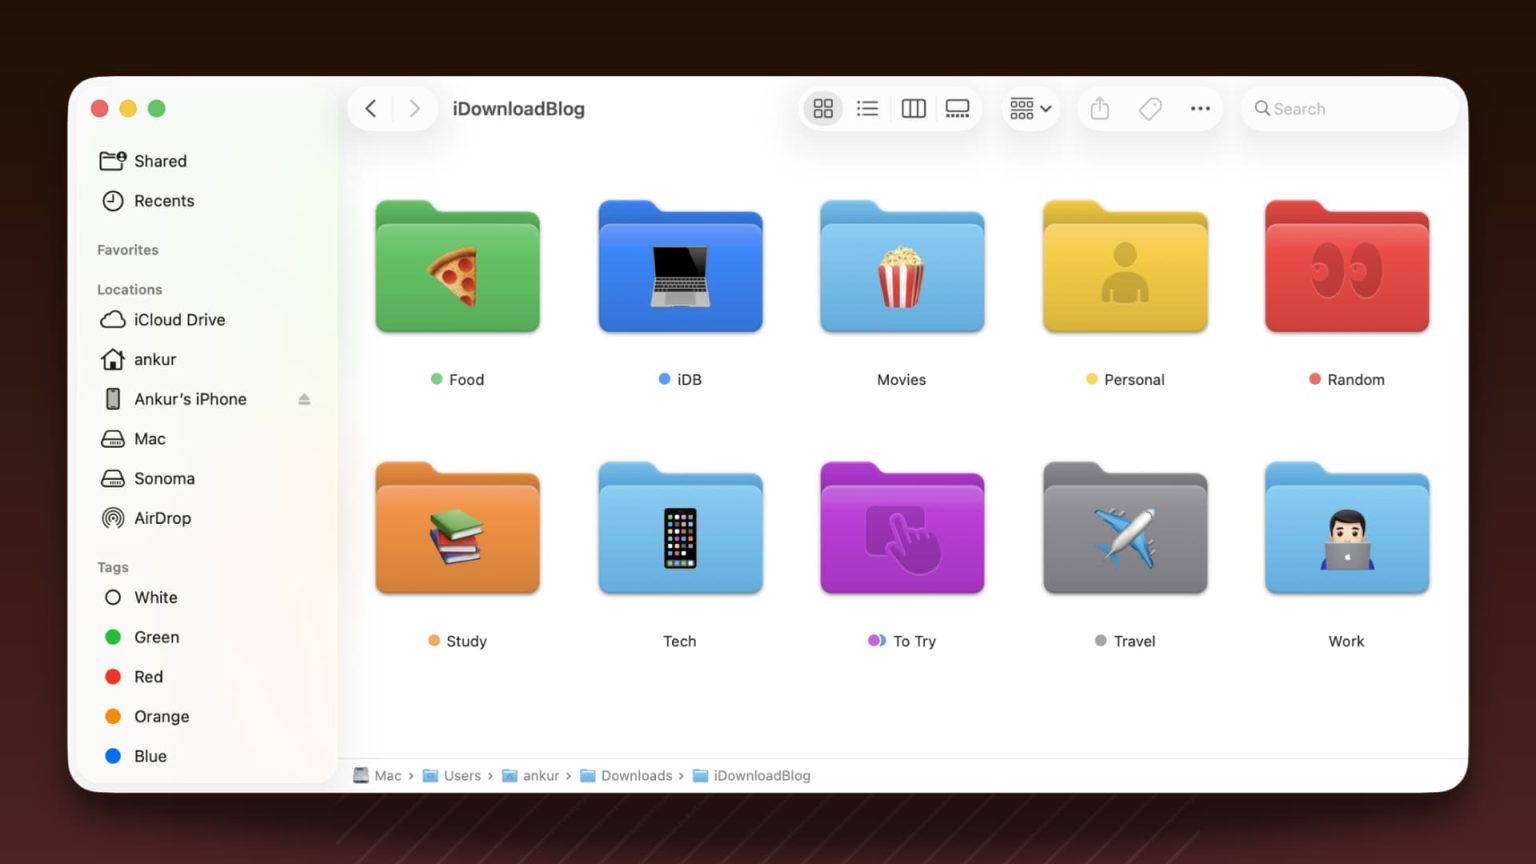1536x864 pixels.
Task: Open the Movies folder
Action: (x=901, y=267)
